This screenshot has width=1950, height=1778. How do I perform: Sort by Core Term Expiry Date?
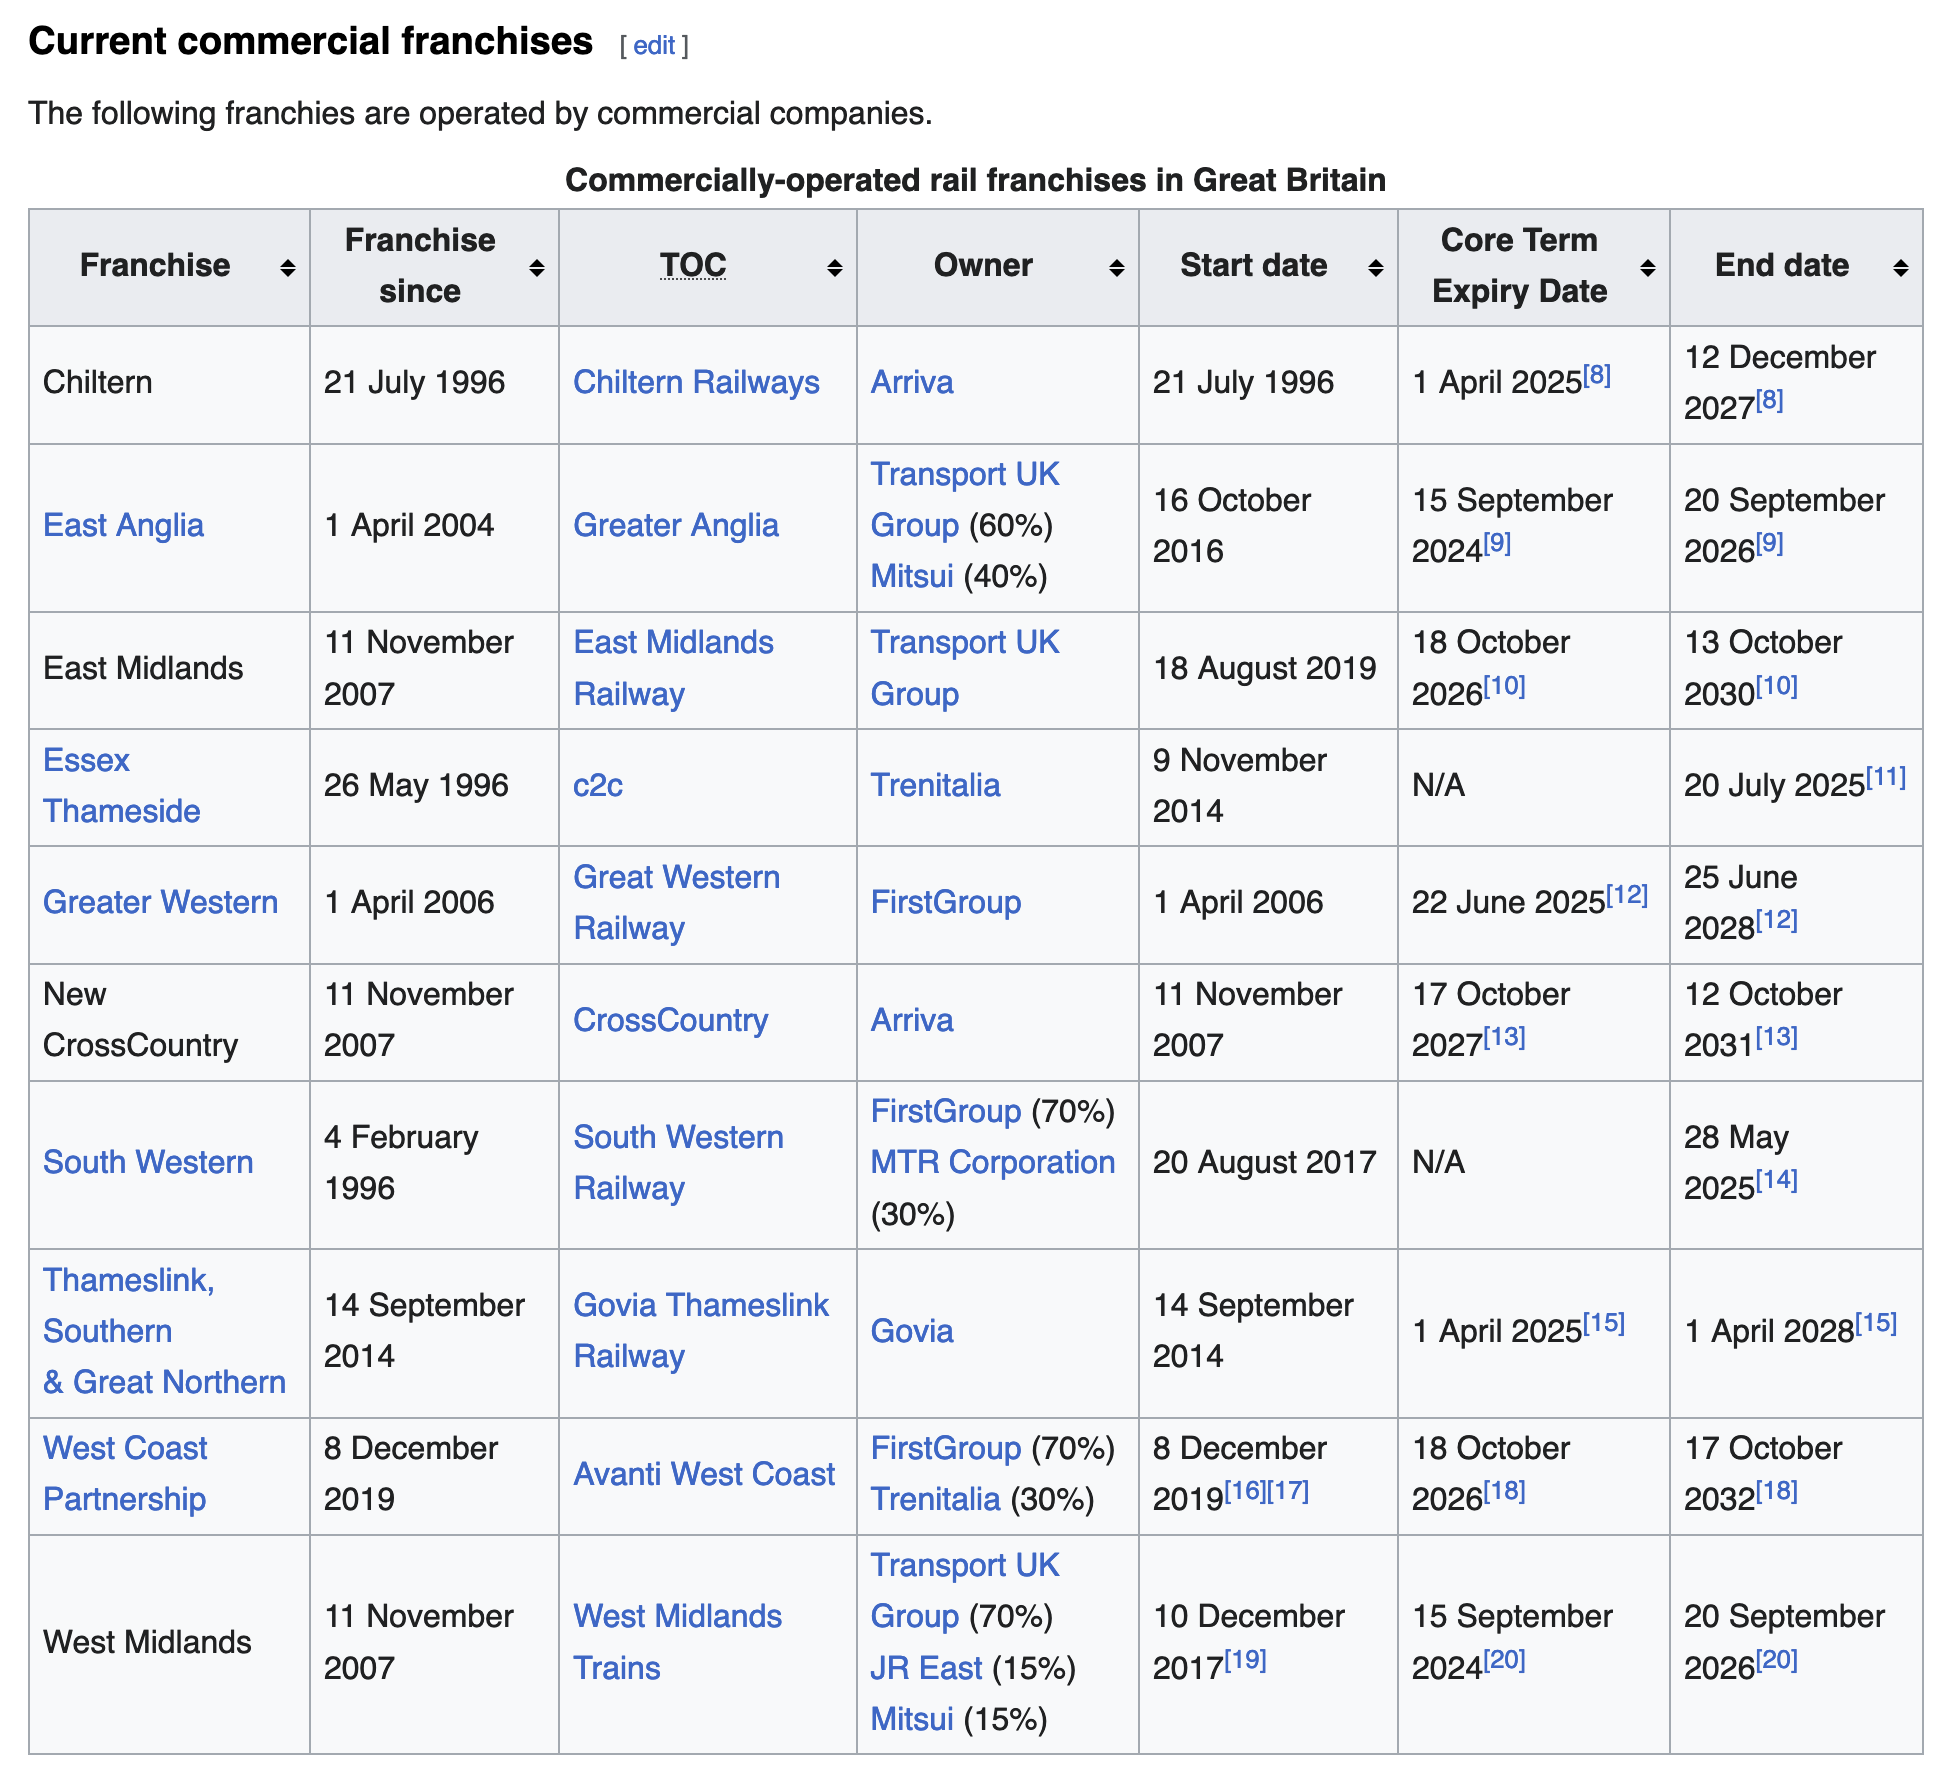[1647, 267]
